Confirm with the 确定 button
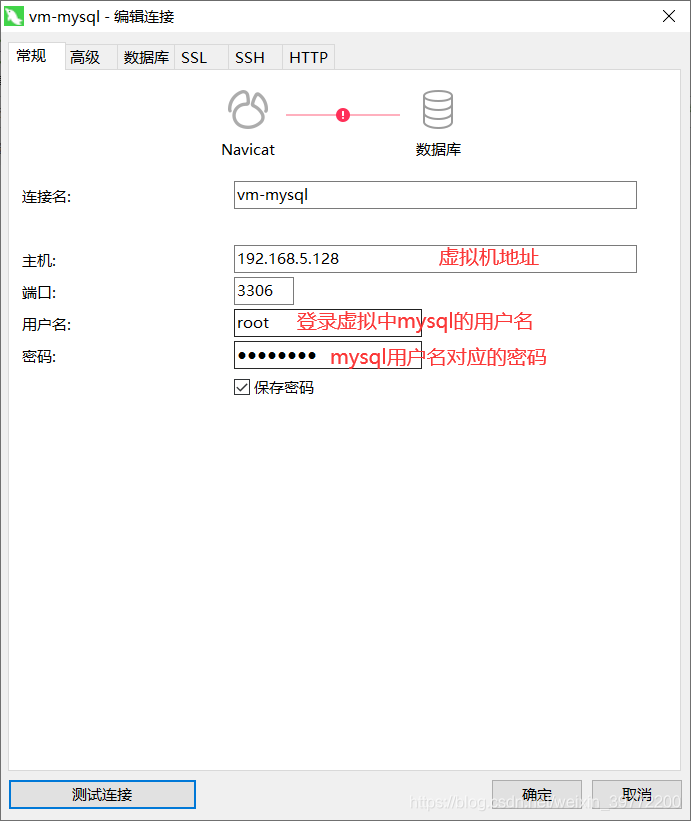The image size is (691, 821). 537,794
